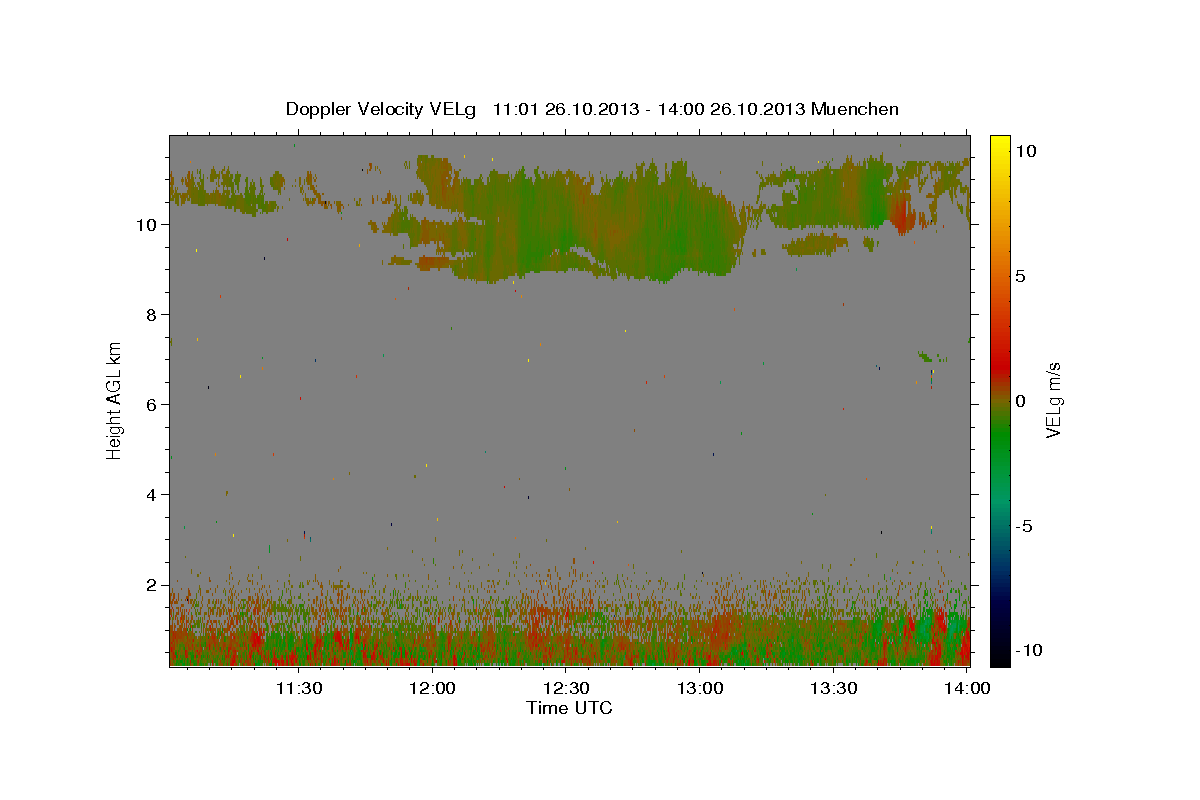The image size is (1200, 800).
Task: Click the colorbar value 0
Action: (1020, 401)
